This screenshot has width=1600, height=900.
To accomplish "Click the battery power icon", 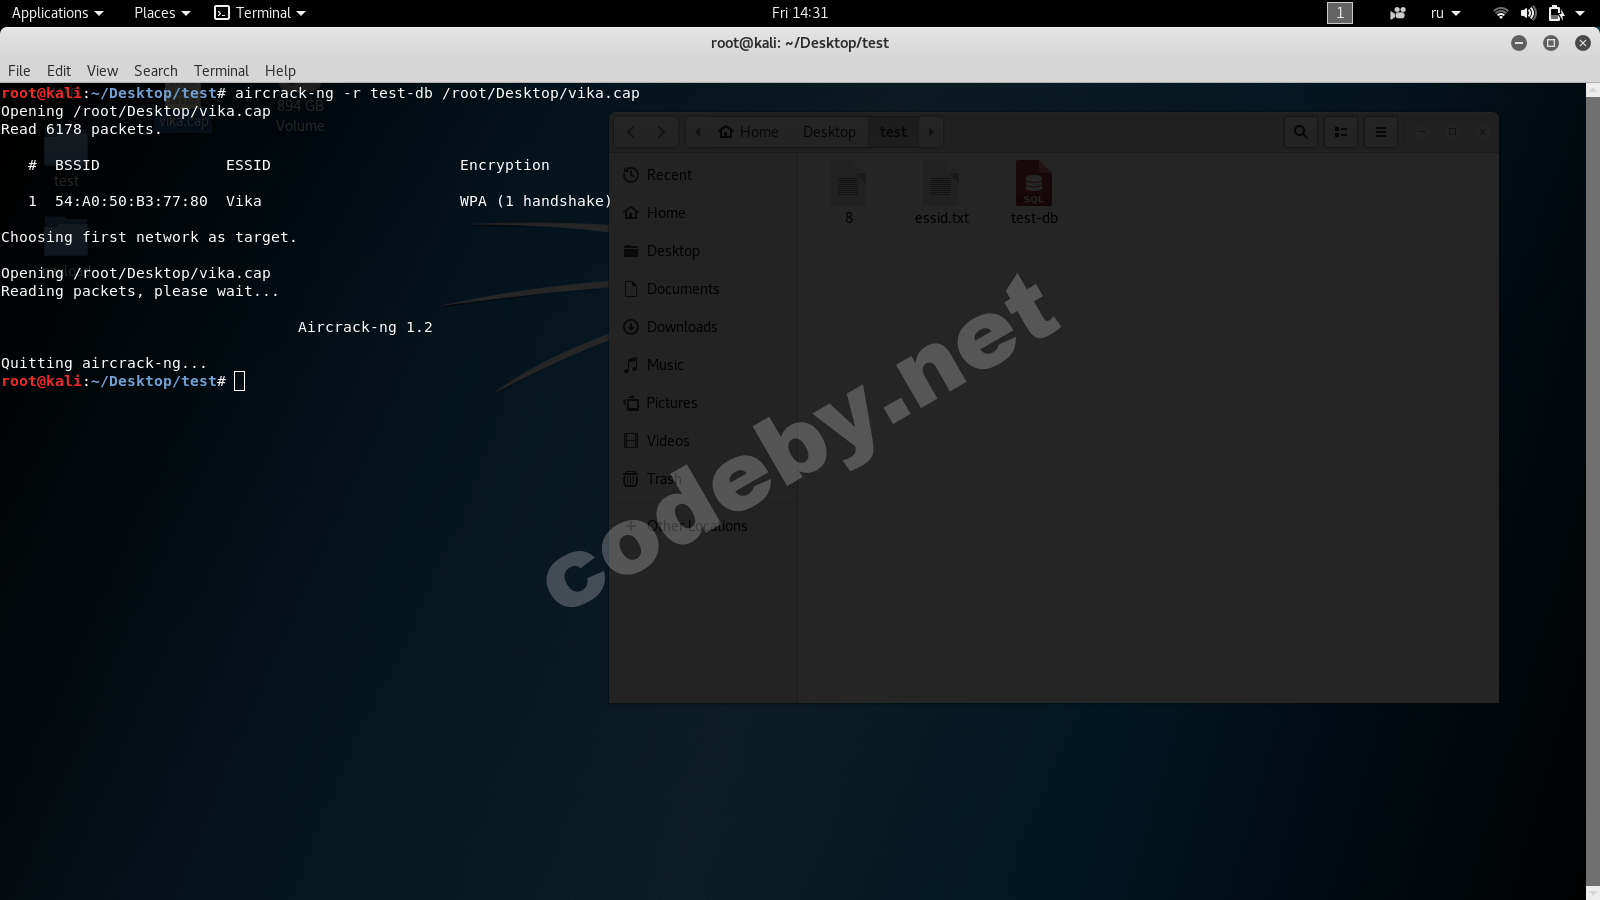I will pos(1556,13).
